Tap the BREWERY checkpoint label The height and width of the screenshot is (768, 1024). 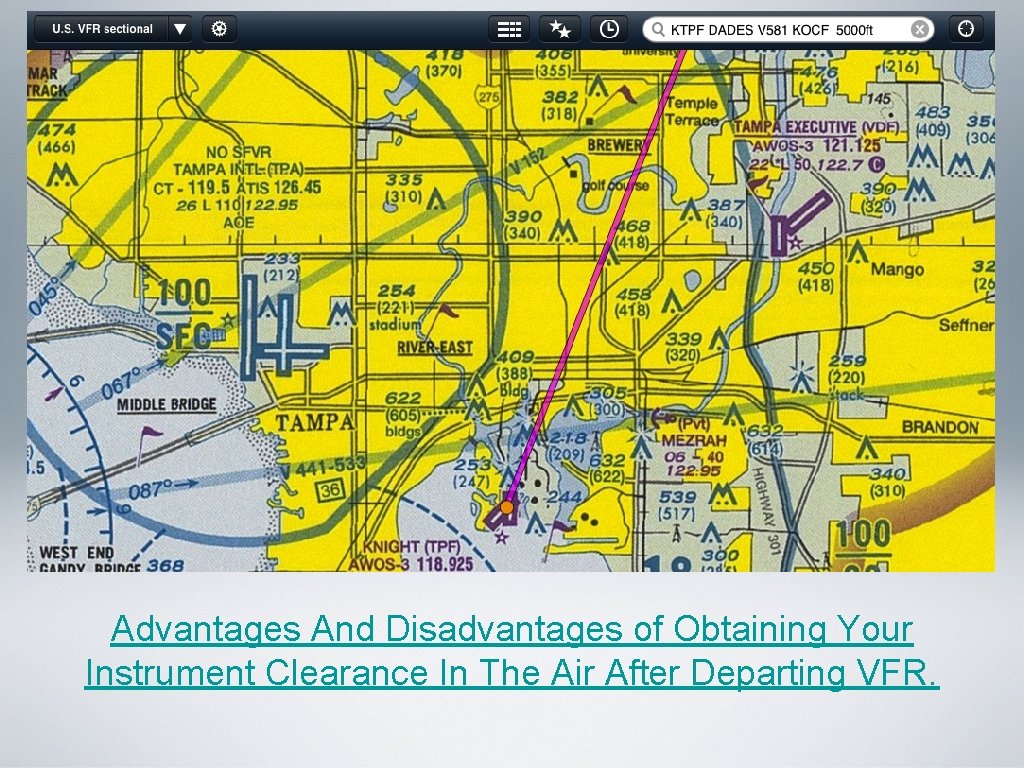[616, 145]
